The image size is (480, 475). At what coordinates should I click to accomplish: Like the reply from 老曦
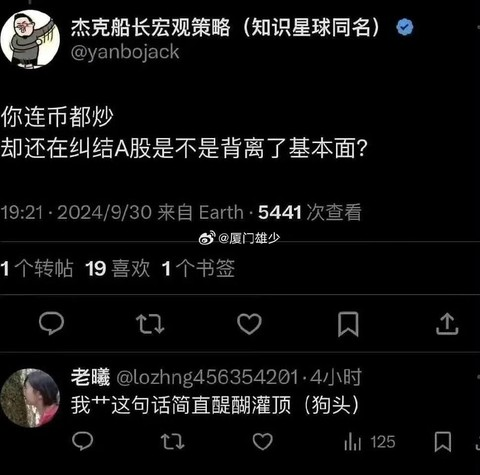click(263, 442)
